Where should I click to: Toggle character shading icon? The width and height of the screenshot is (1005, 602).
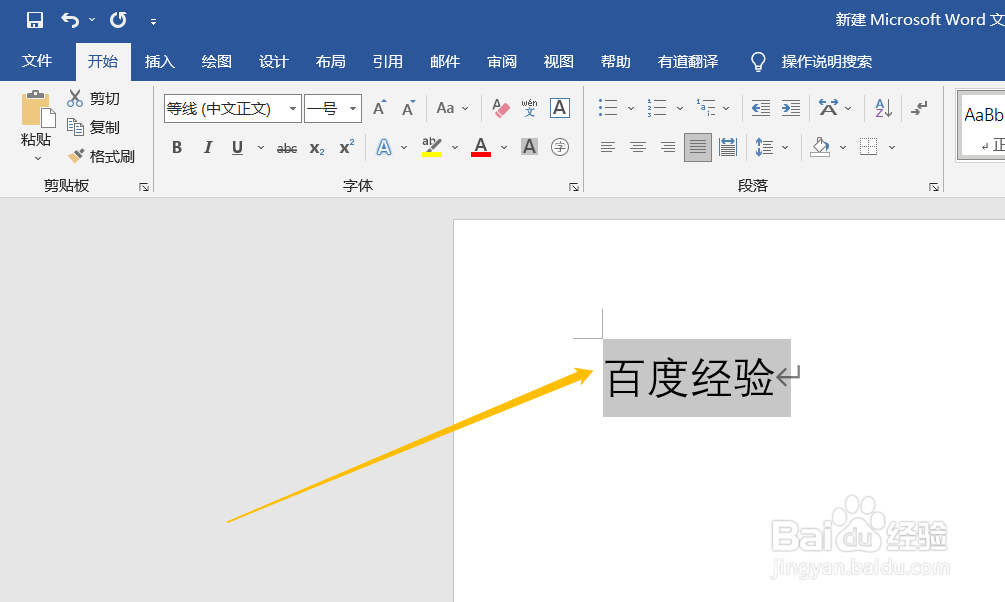coord(529,147)
